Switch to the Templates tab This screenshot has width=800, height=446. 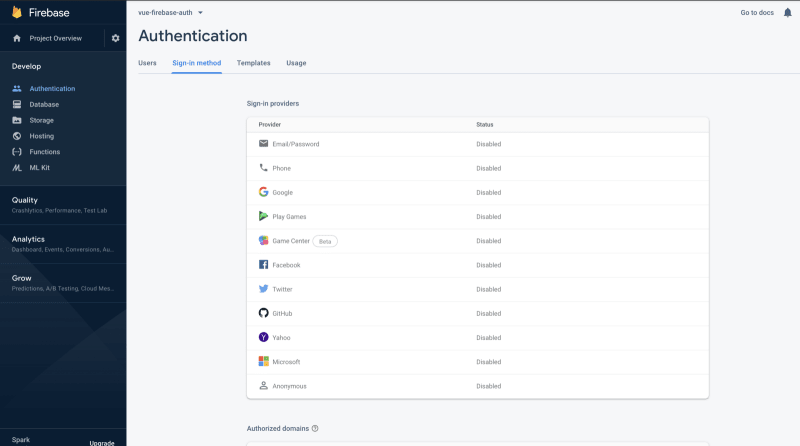254,63
